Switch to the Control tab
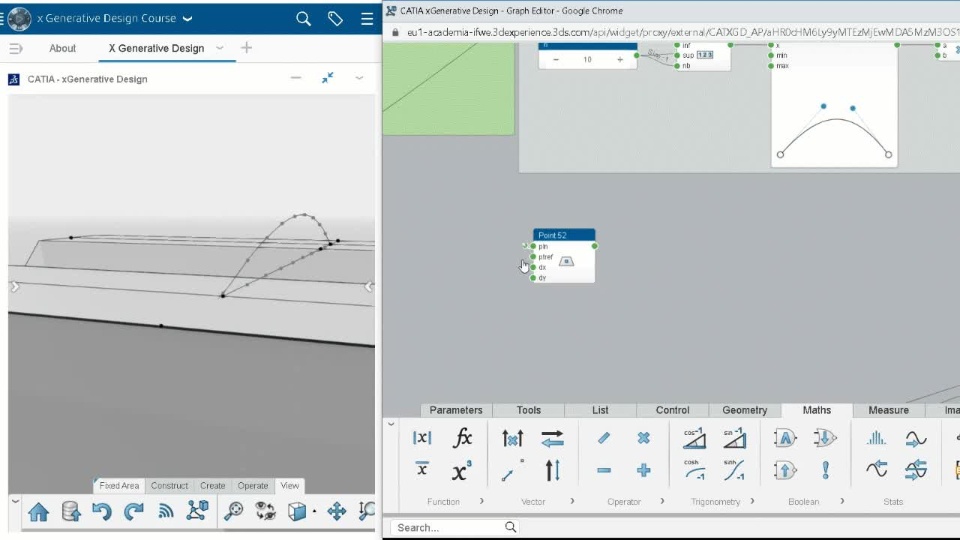The image size is (960, 540). pyautogui.click(x=672, y=410)
